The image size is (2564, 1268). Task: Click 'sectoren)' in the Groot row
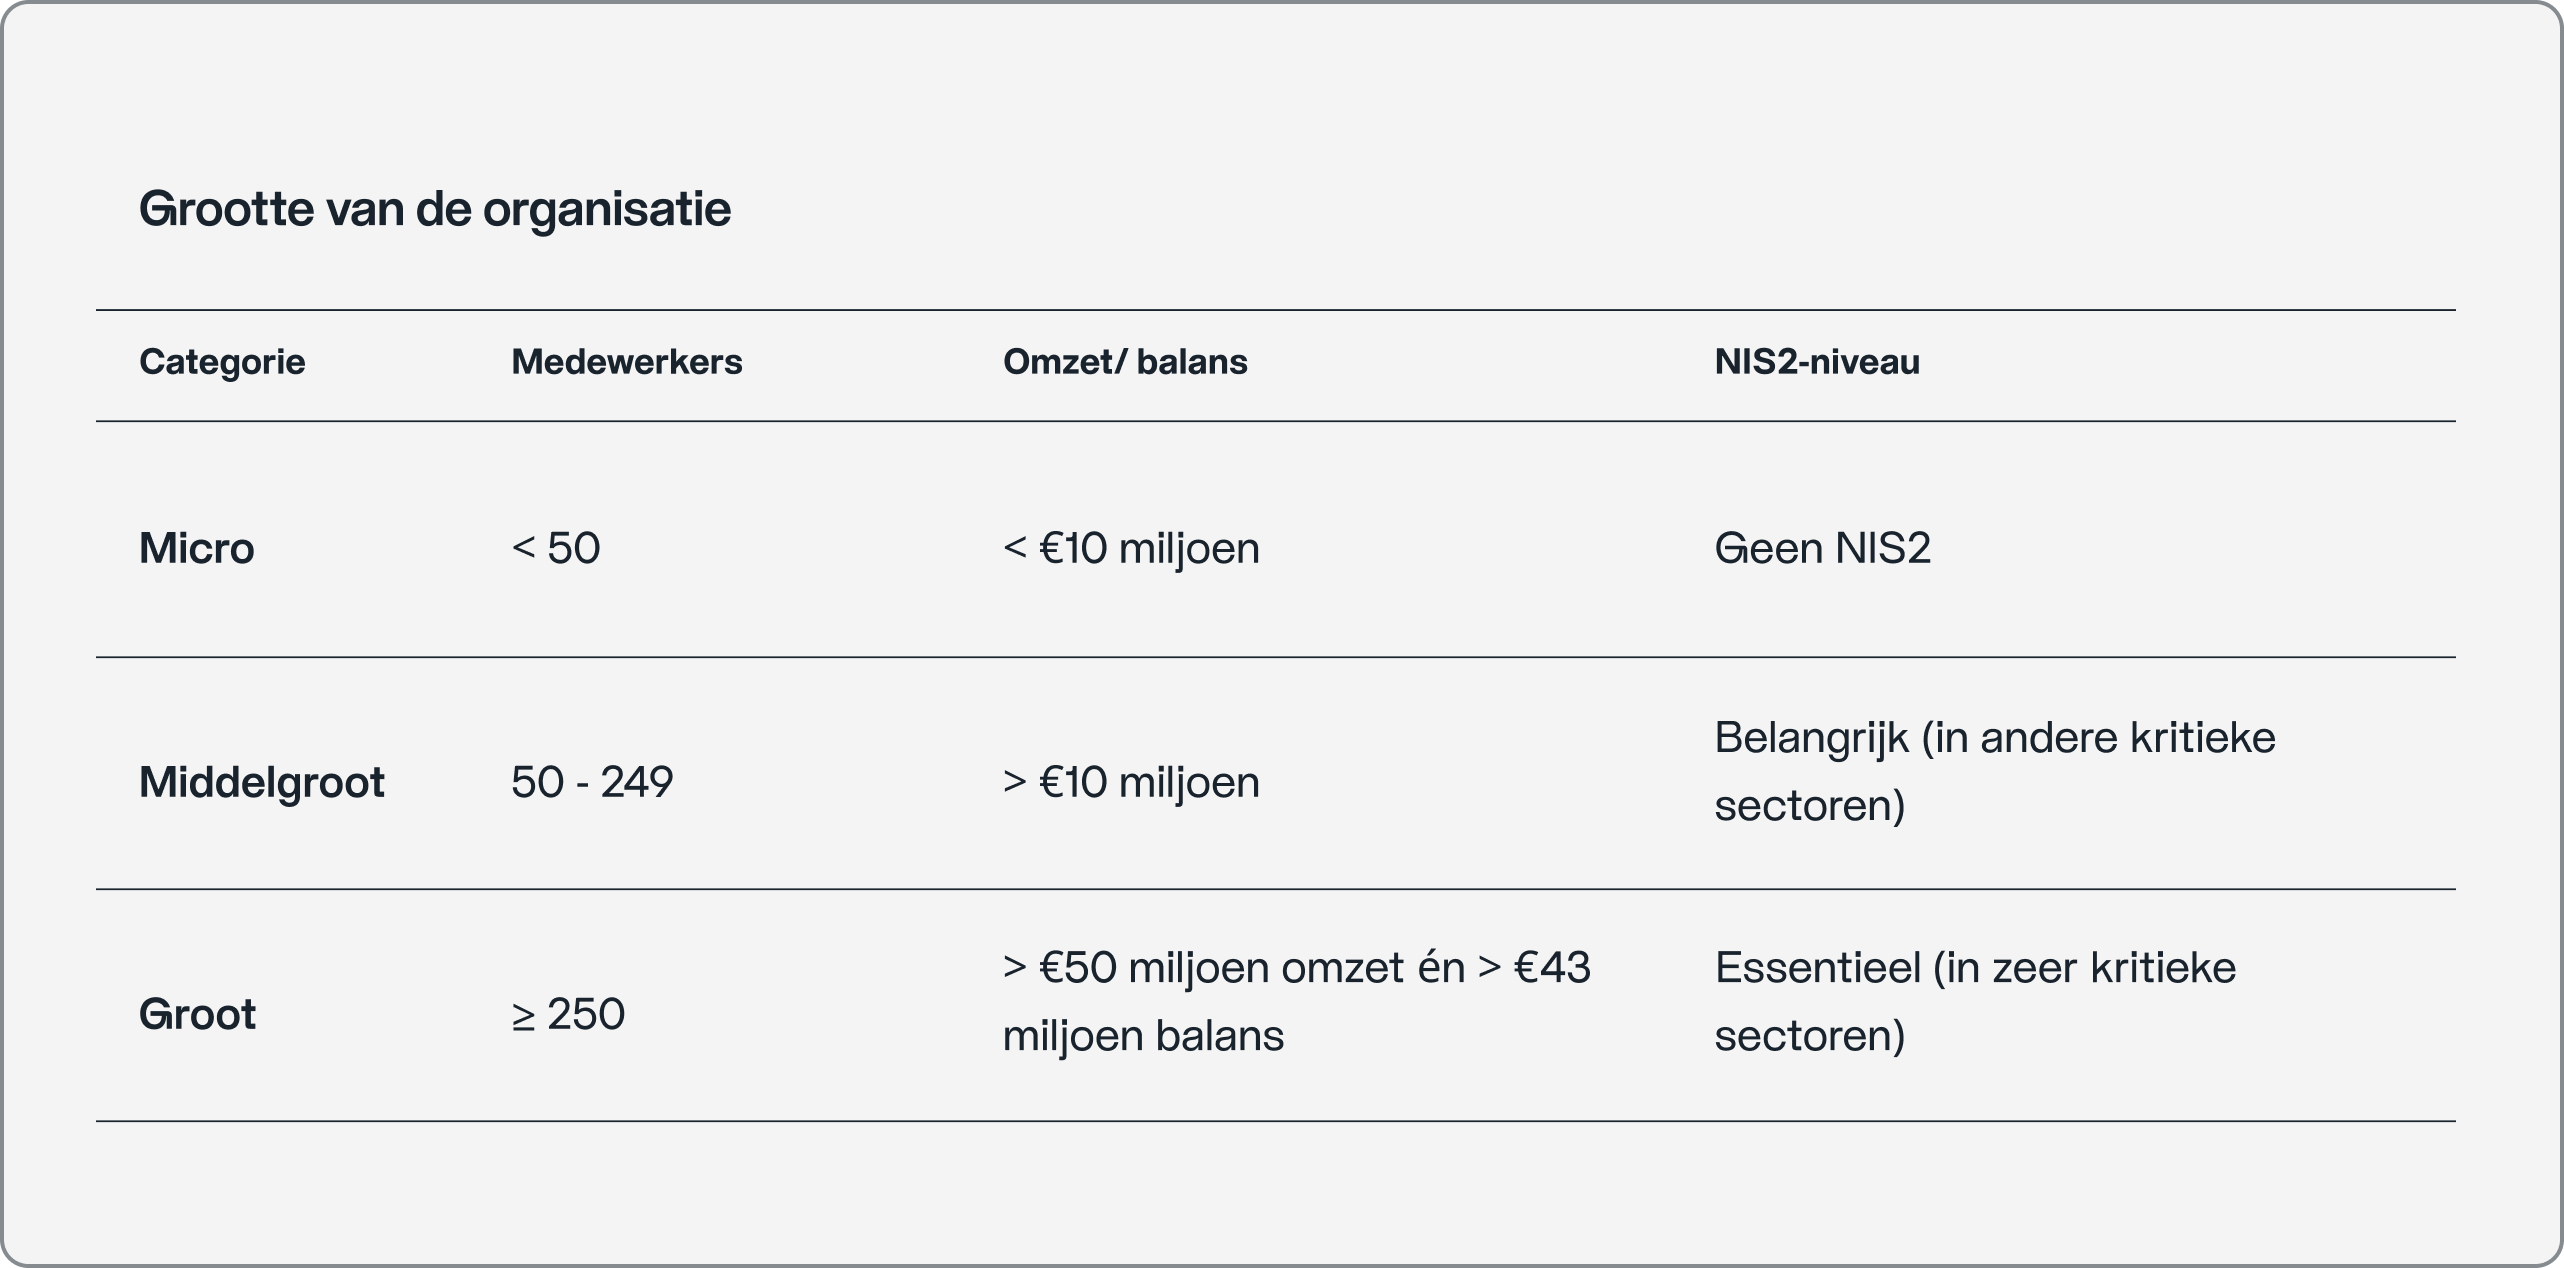(x=1810, y=1036)
